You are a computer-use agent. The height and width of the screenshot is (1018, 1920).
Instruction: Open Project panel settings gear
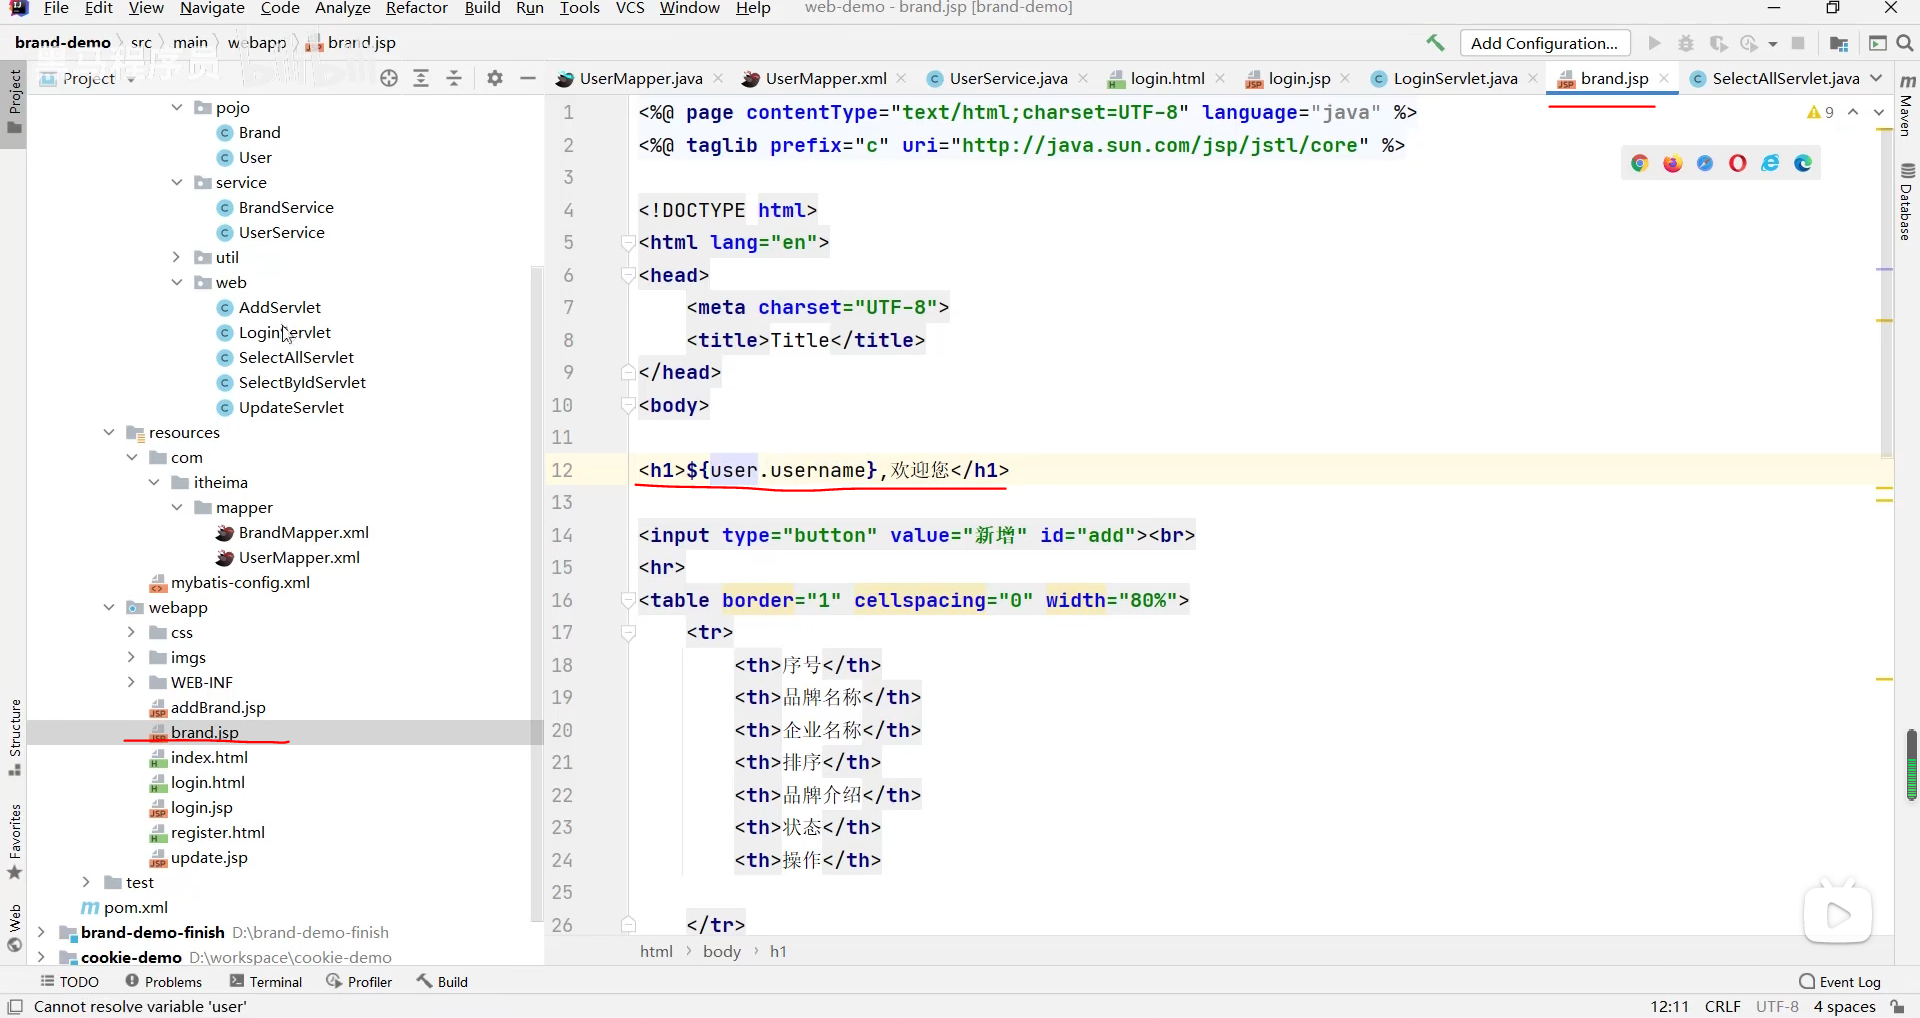(495, 78)
